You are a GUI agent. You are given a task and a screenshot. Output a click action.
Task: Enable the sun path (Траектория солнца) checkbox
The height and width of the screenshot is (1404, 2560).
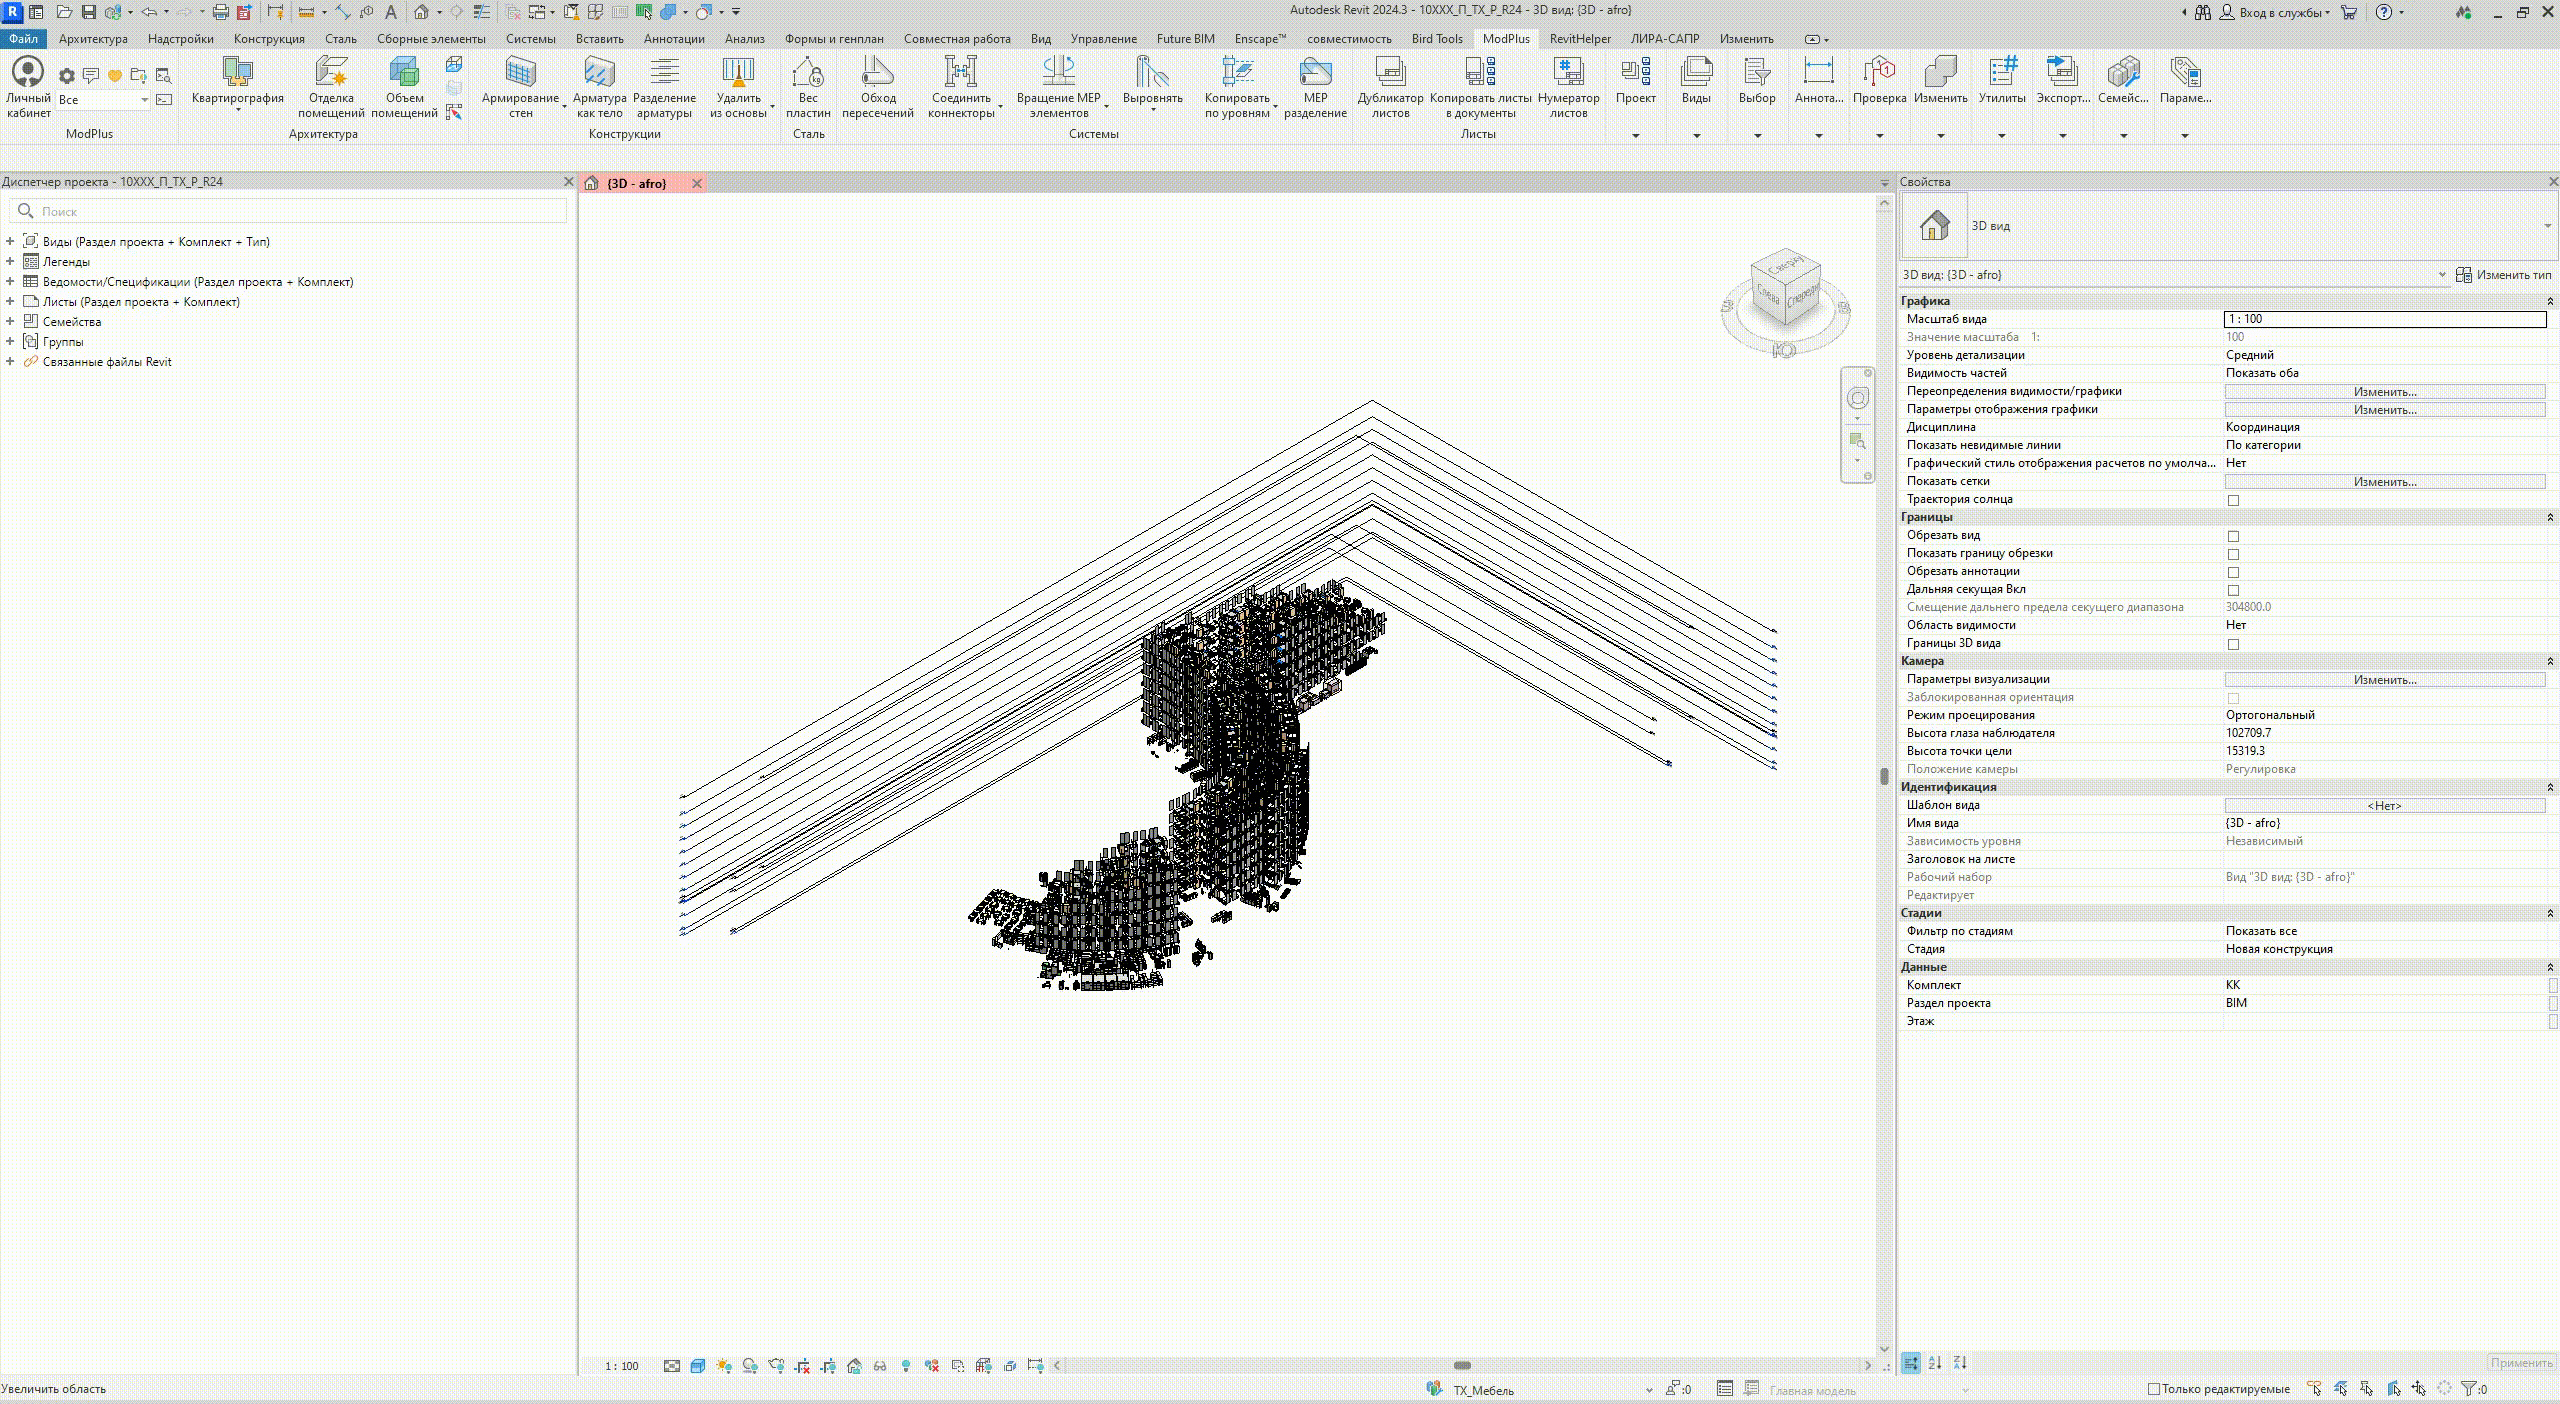(2233, 500)
